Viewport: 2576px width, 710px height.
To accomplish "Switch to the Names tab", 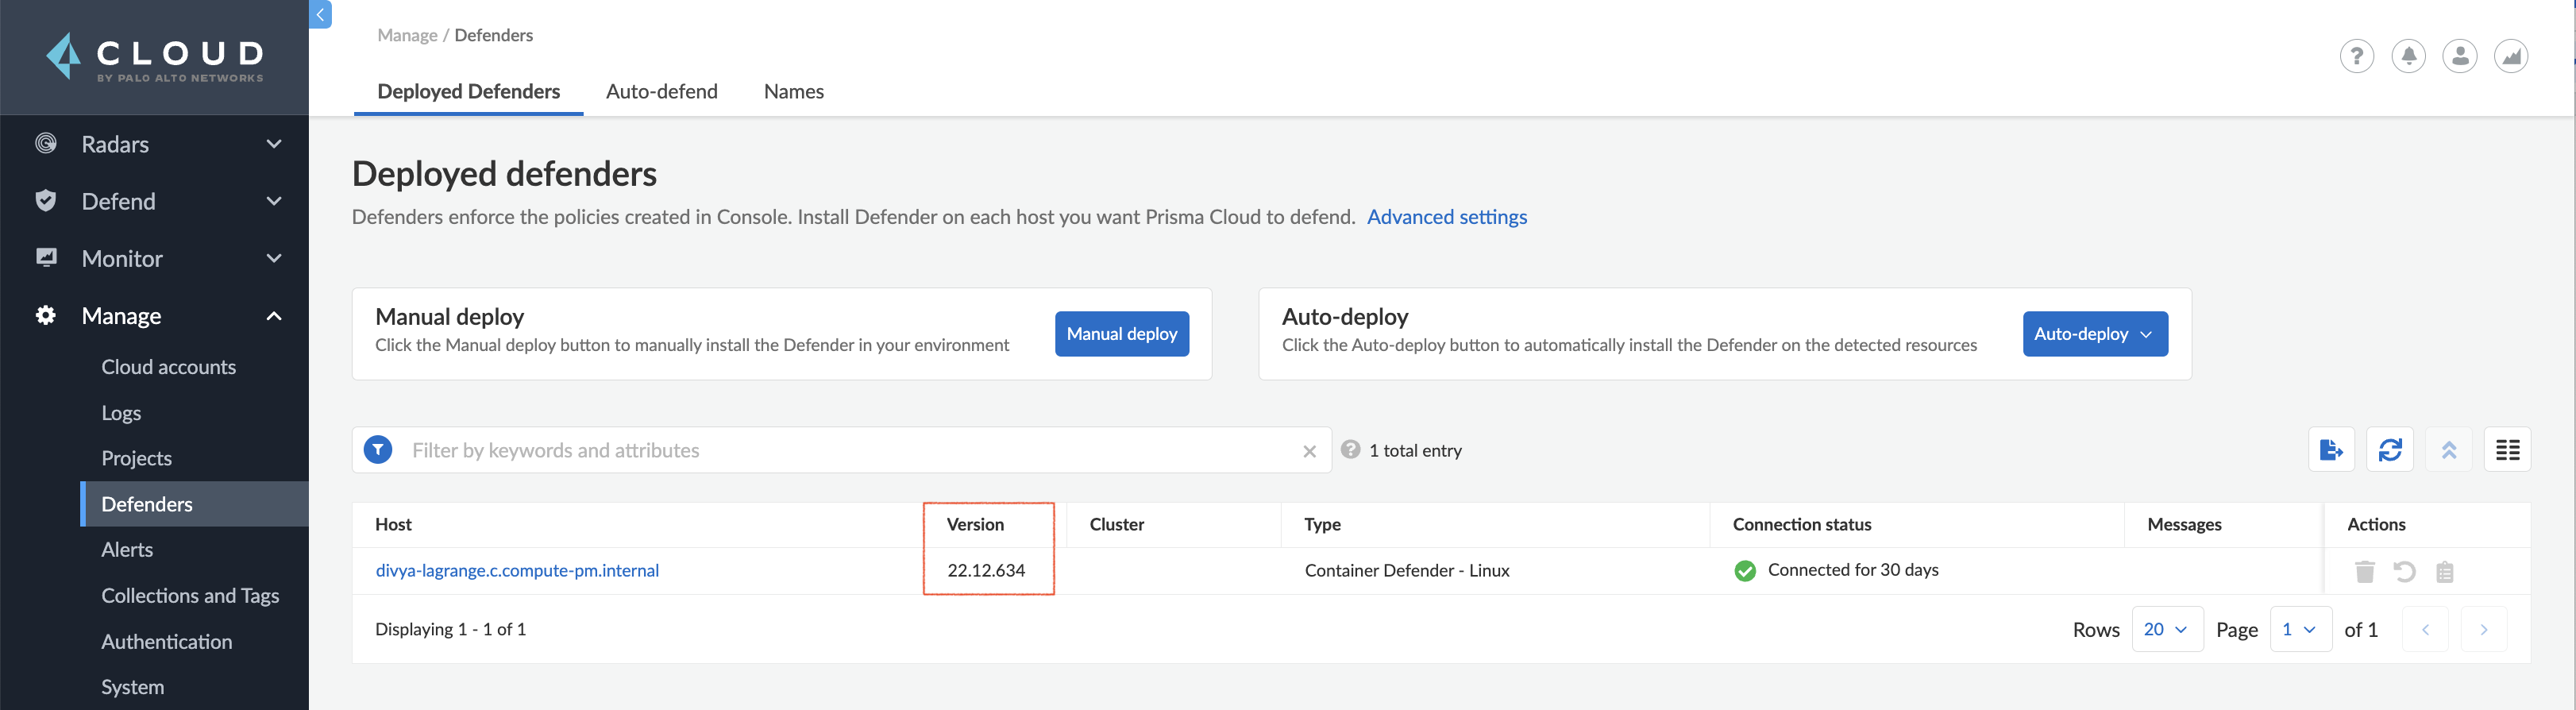I will point(794,91).
